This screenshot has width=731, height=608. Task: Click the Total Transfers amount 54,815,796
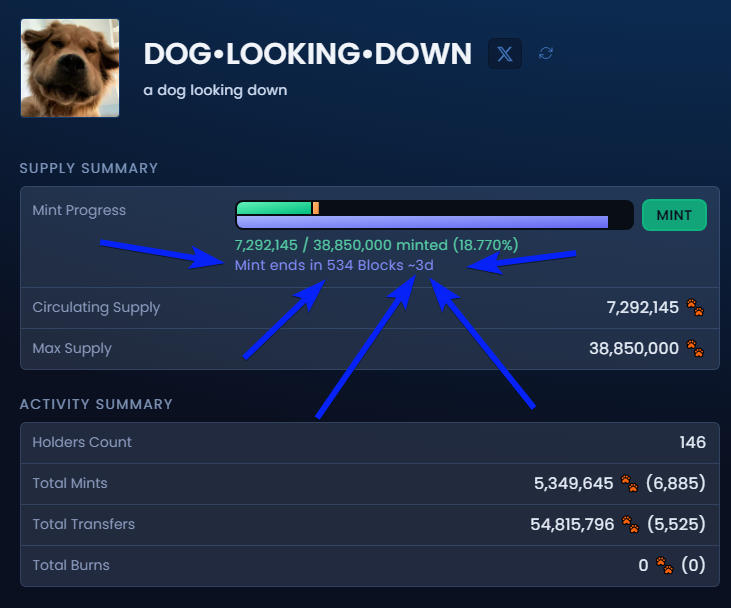point(572,525)
